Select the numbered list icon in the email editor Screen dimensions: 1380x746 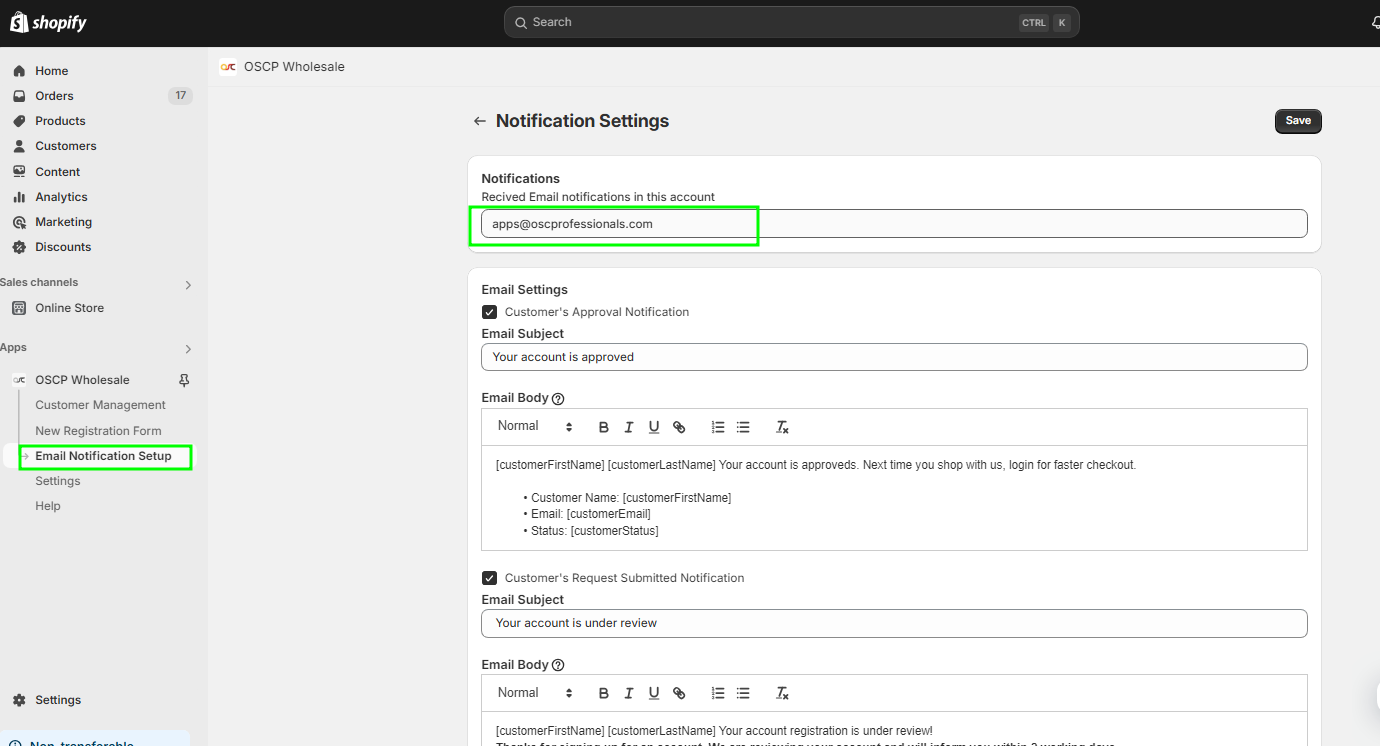[x=717, y=426]
